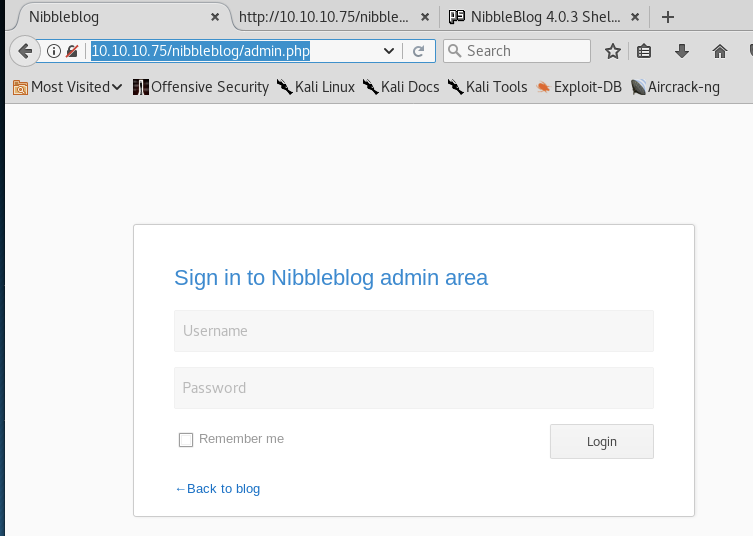Follow the Back to blog link
Image resolution: width=753 pixels, height=536 pixels.
pyautogui.click(x=217, y=489)
